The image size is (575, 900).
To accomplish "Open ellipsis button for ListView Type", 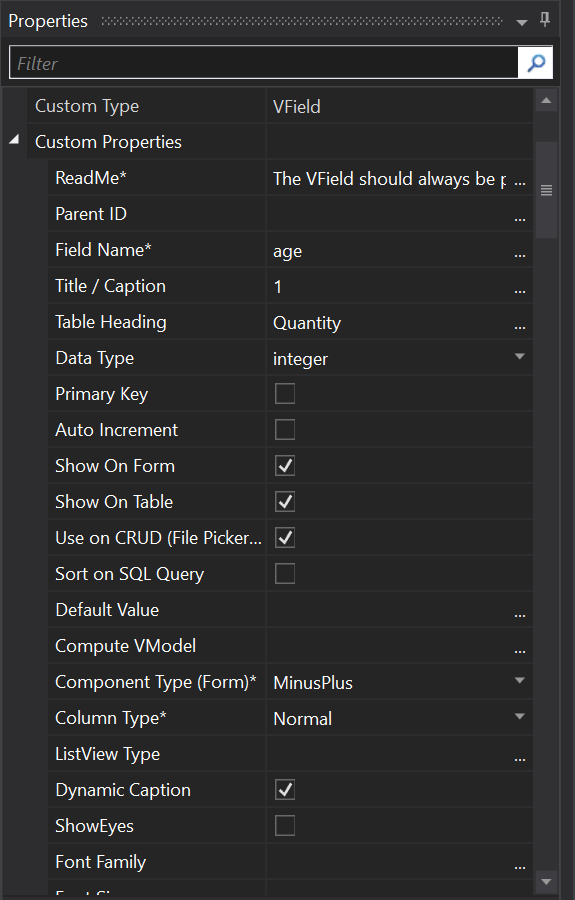I will [520, 755].
